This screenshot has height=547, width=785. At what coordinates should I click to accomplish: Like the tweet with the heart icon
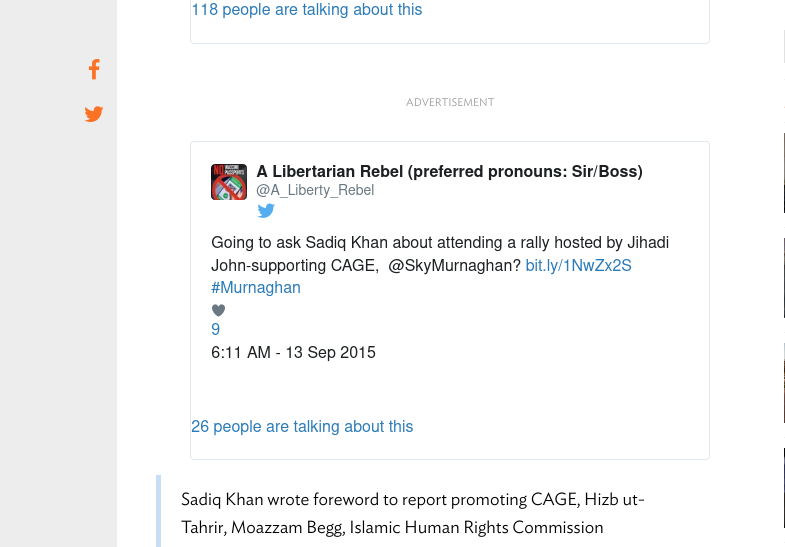click(x=218, y=310)
